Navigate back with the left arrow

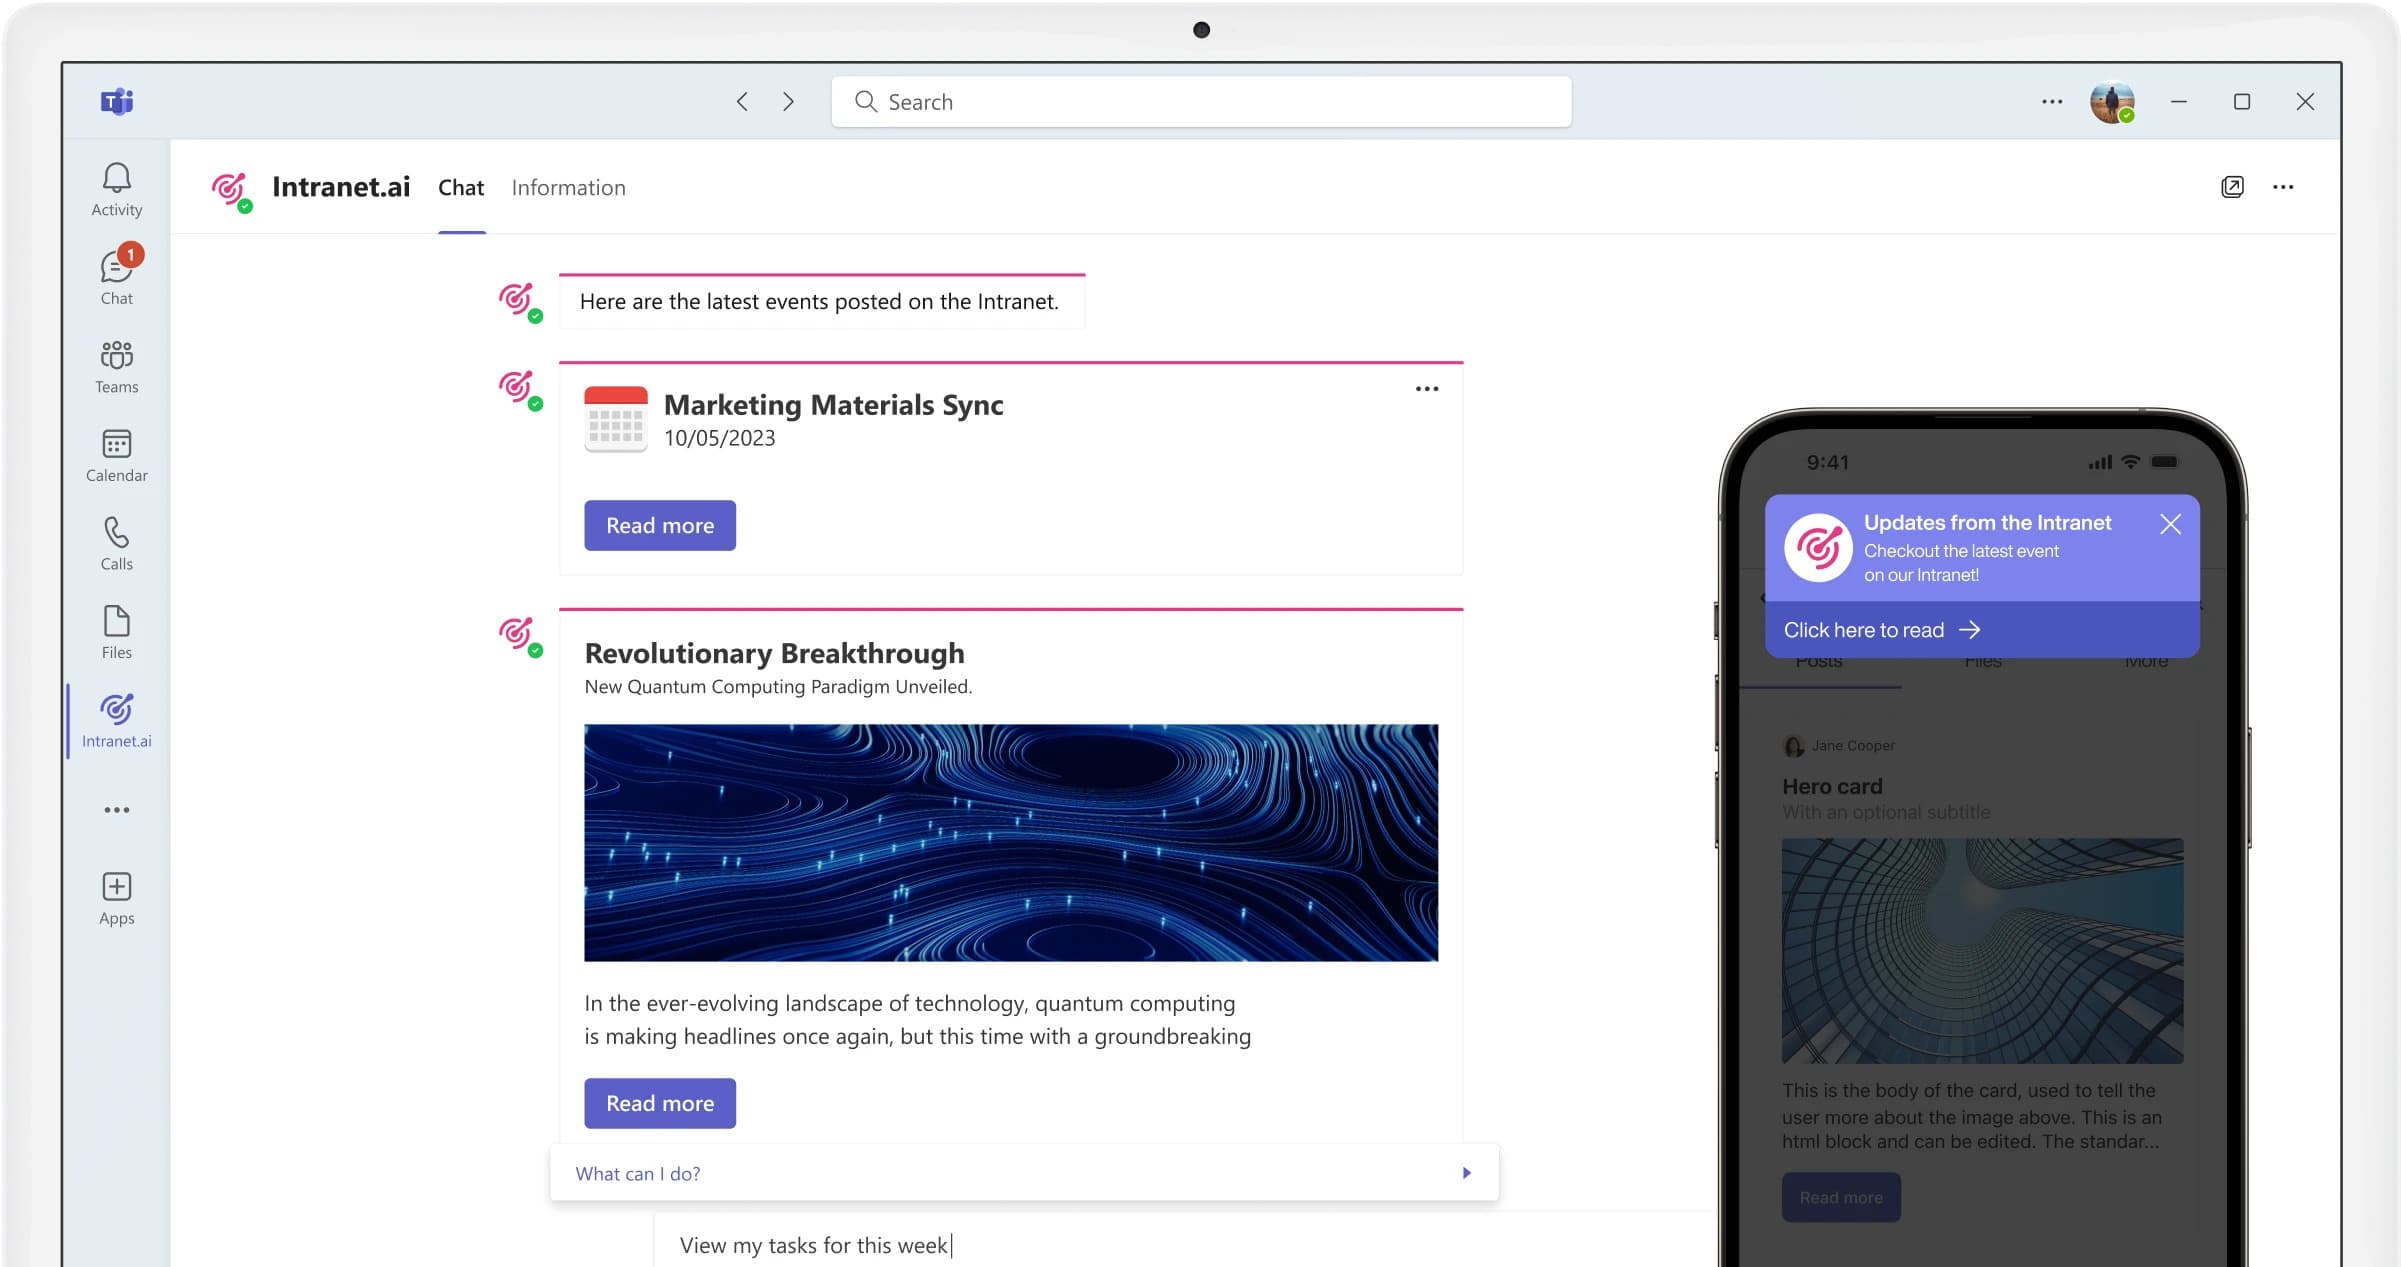tap(742, 101)
